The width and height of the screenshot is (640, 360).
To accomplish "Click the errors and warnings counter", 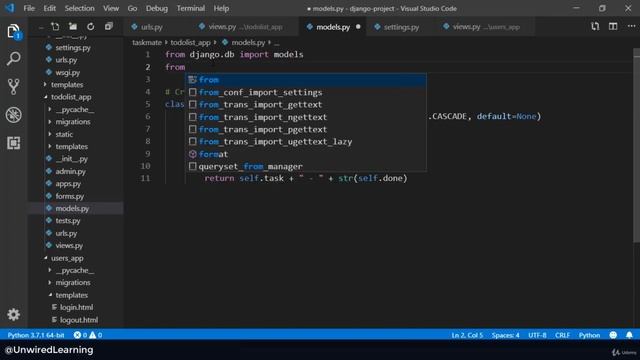I will [x=88, y=335].
